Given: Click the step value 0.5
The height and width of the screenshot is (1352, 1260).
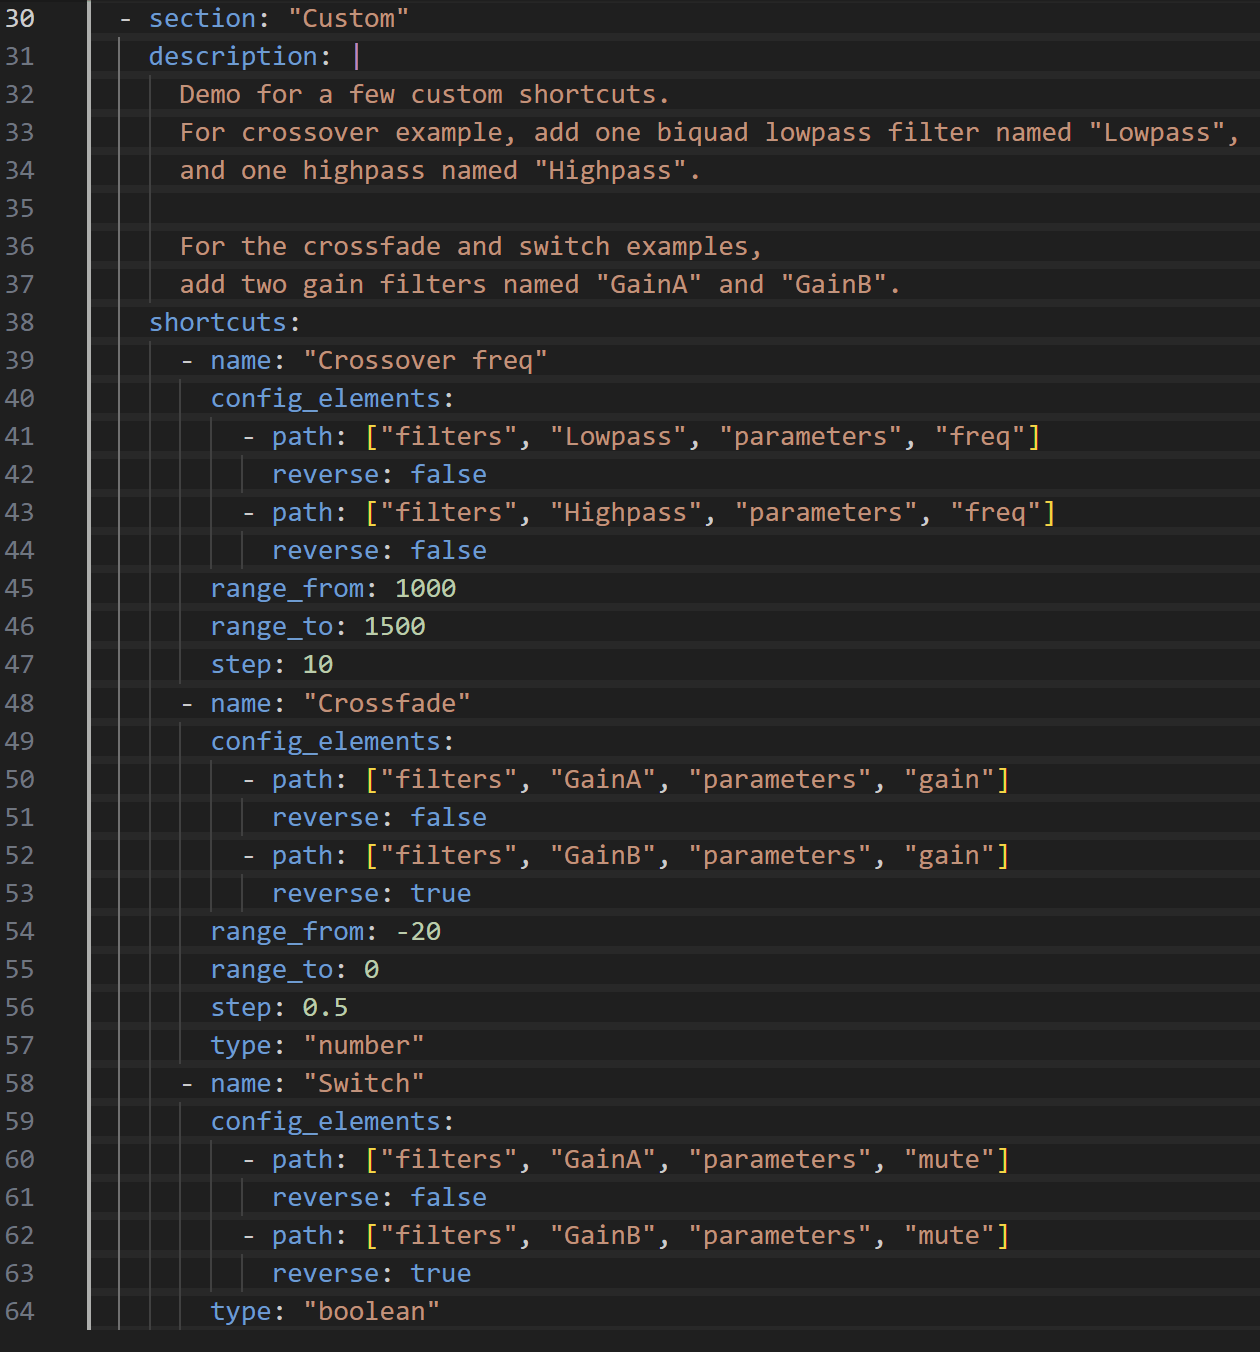Looking at the screenshot, I should tap(325, 1008).
